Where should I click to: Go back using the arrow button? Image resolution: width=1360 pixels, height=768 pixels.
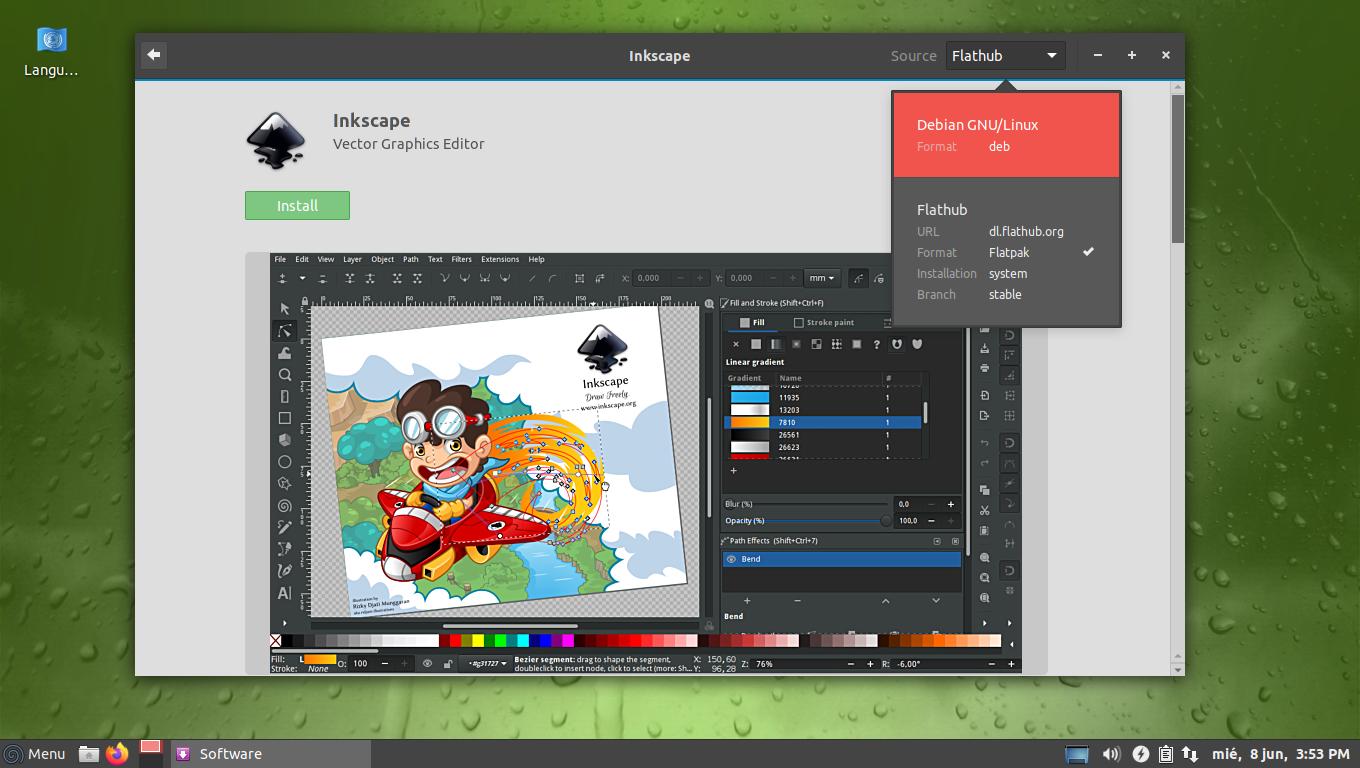(153, 55)
